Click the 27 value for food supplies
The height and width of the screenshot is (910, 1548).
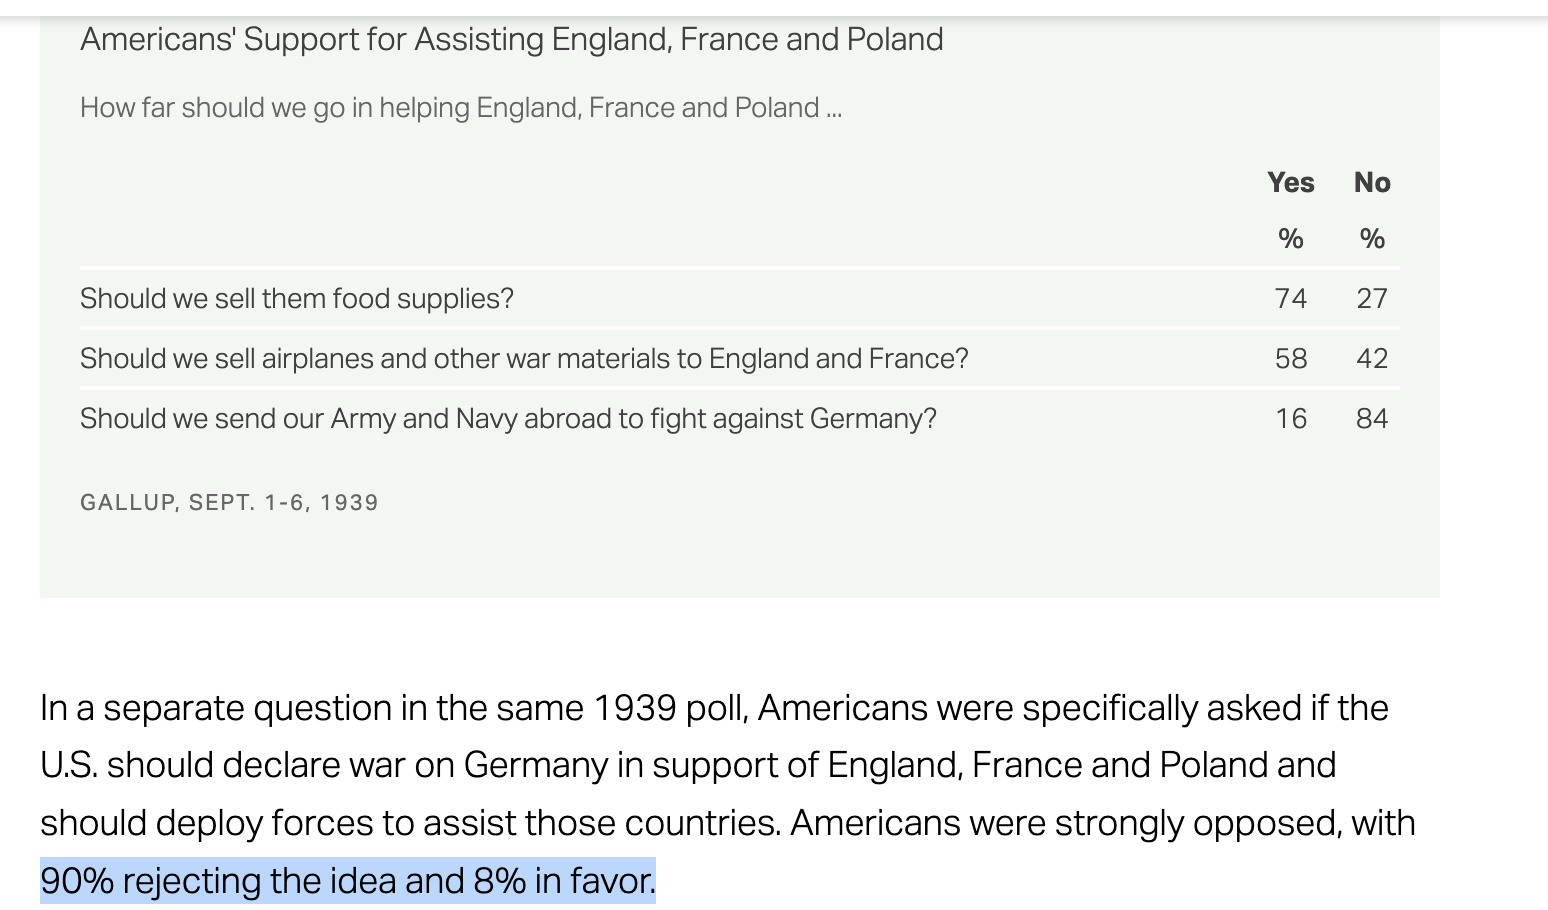(1372, 298)
